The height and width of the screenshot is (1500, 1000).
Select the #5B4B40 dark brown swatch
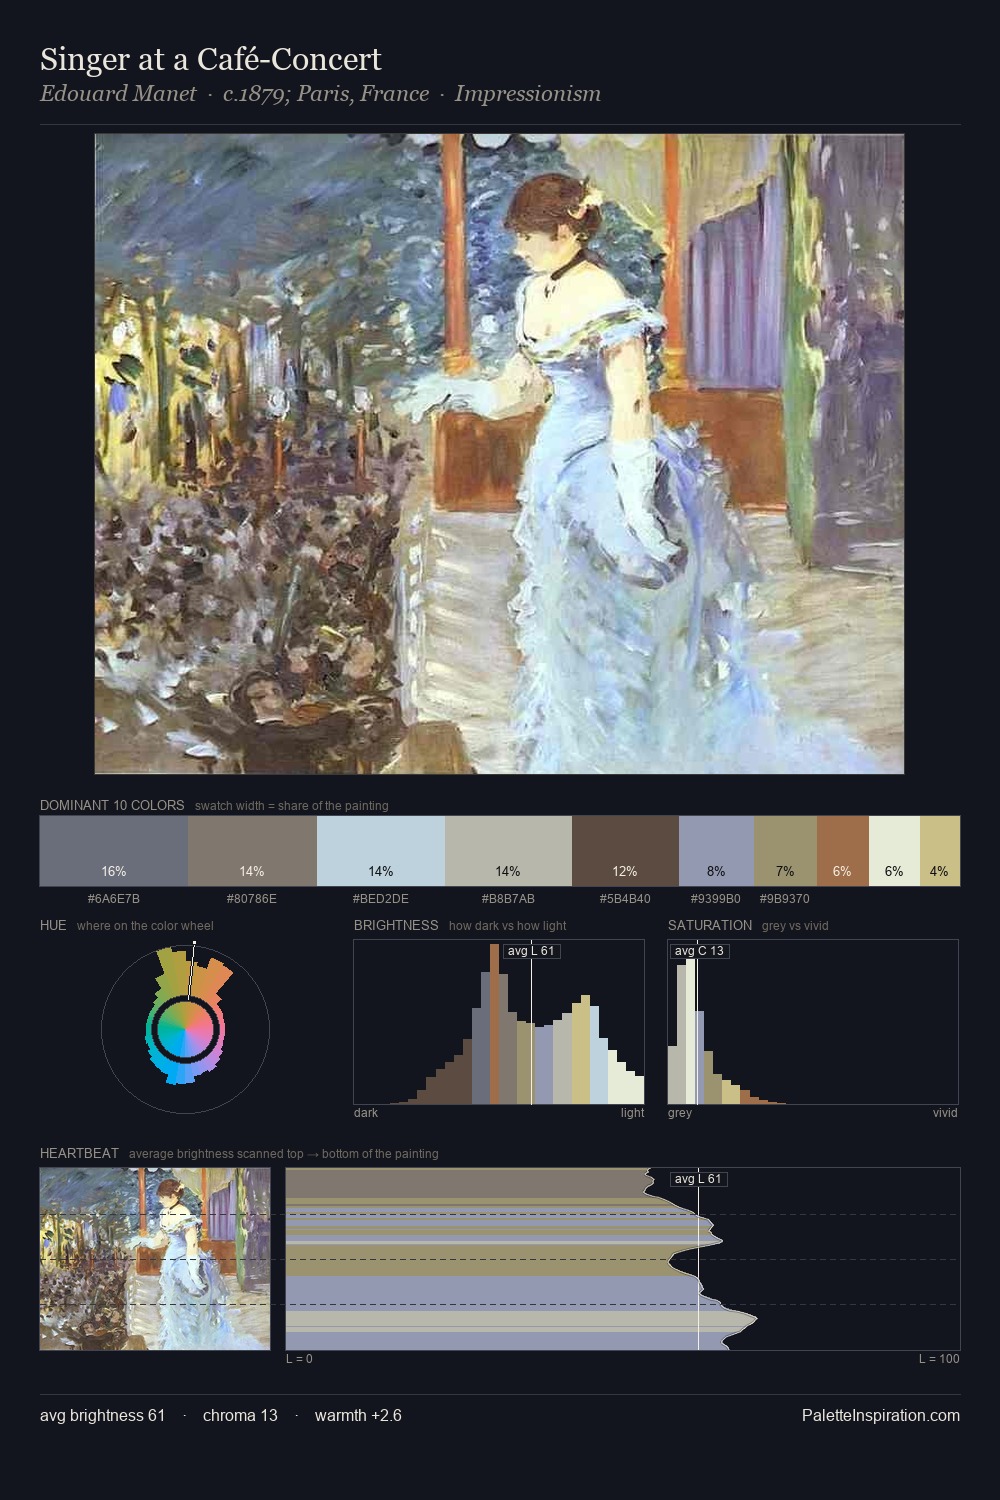click(625, 851)
